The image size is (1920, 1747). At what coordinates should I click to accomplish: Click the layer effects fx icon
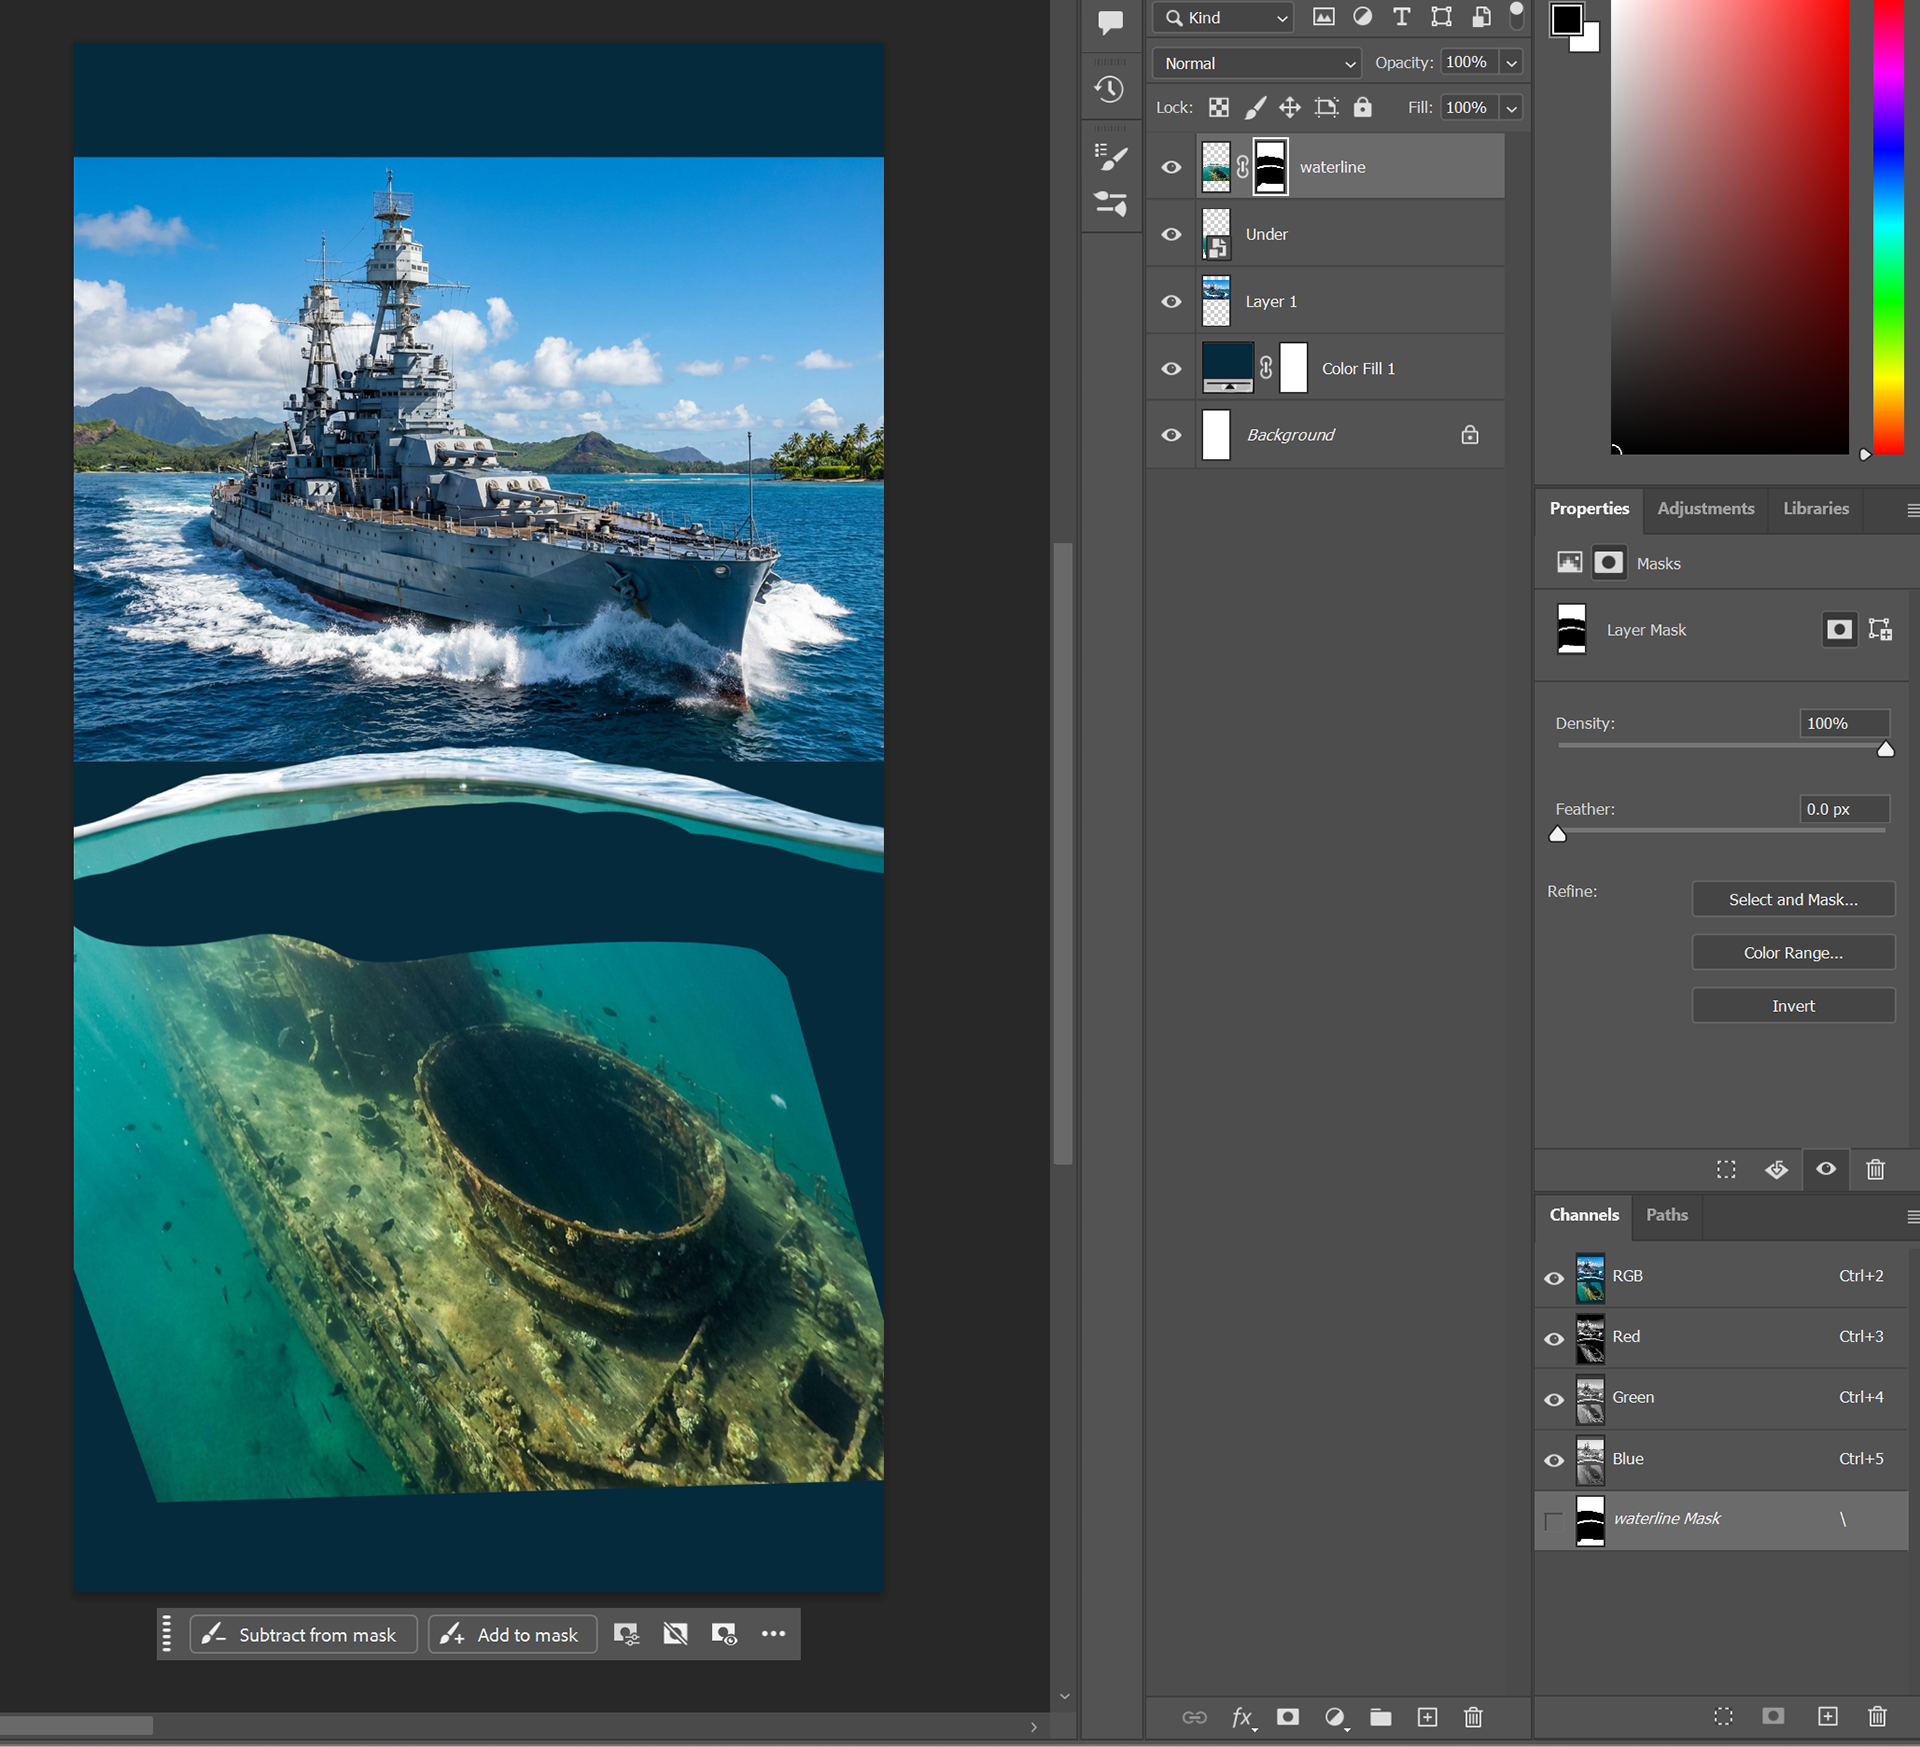[x=1241, y=1717]
